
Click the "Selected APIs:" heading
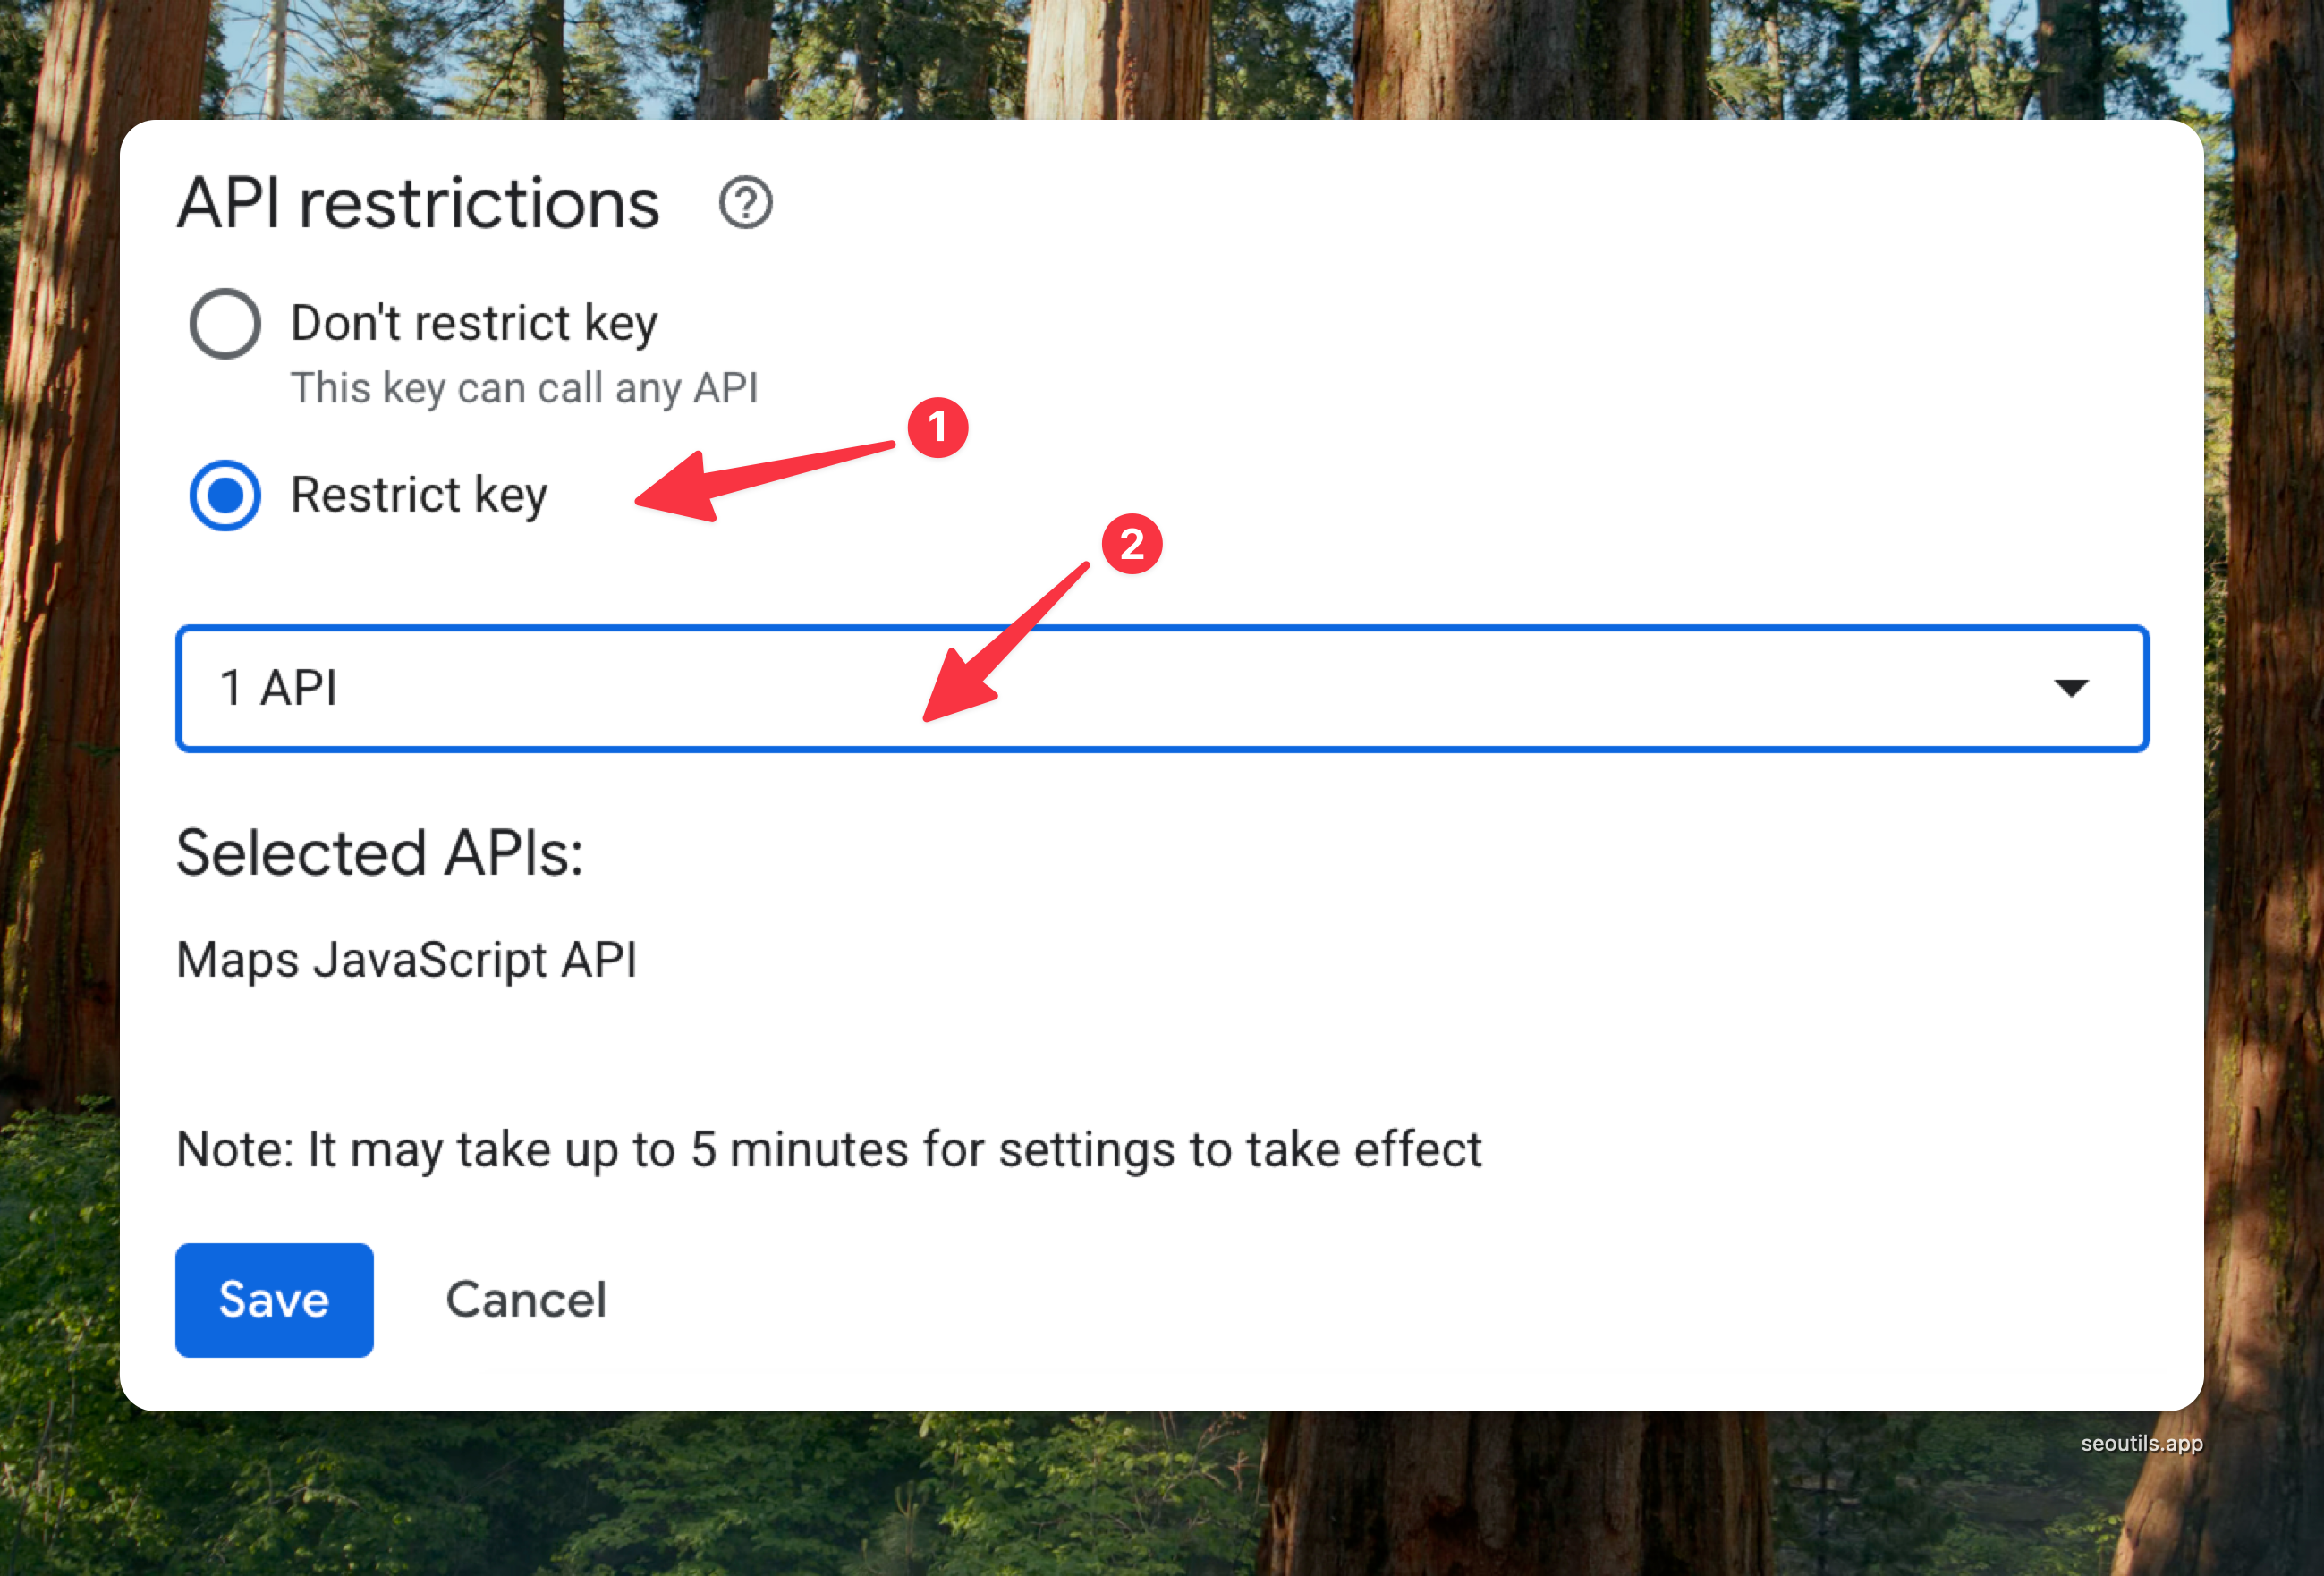click(380, 853)
